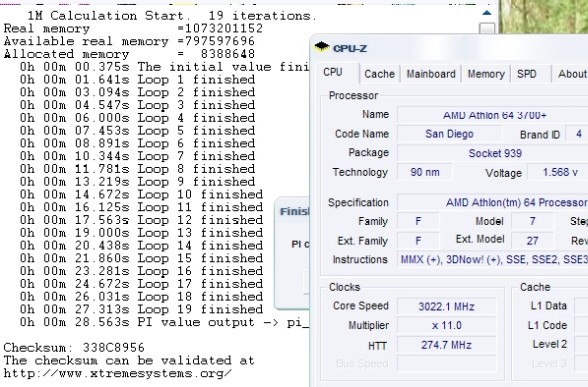The height and width of the screenshot is (387, 588).
Task: Click the empty Bus Speed field
Action: point(446,363)
